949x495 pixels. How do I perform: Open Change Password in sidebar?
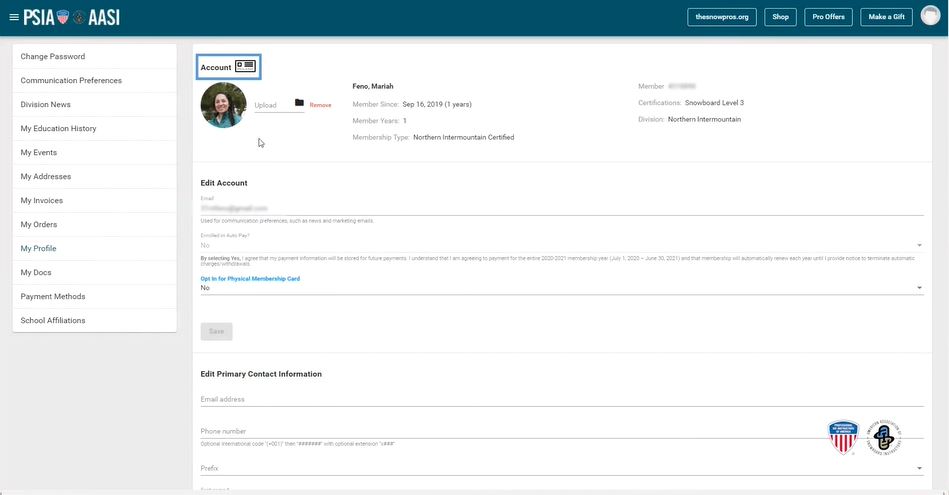tap(53, 57)
